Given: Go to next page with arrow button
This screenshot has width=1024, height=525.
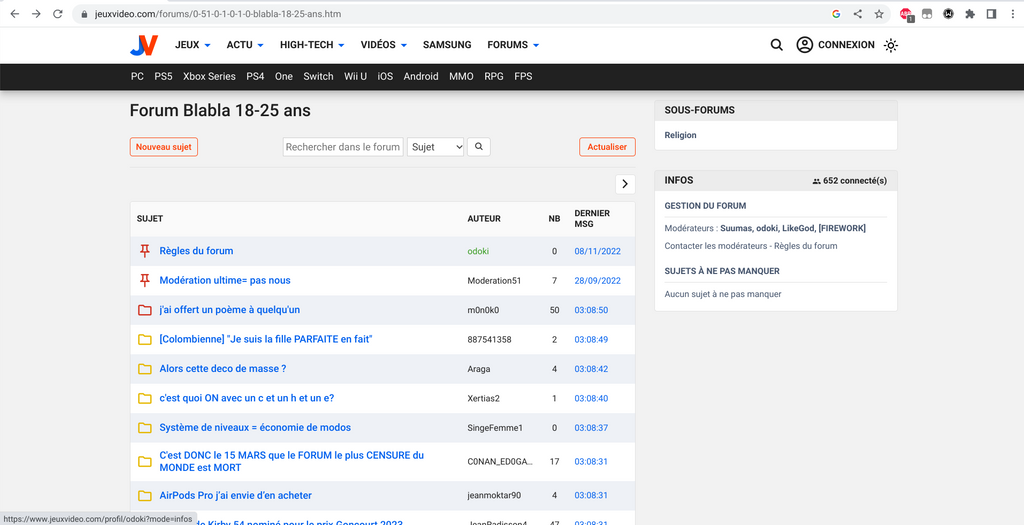Looking at the screenshot, I should 625,184.
